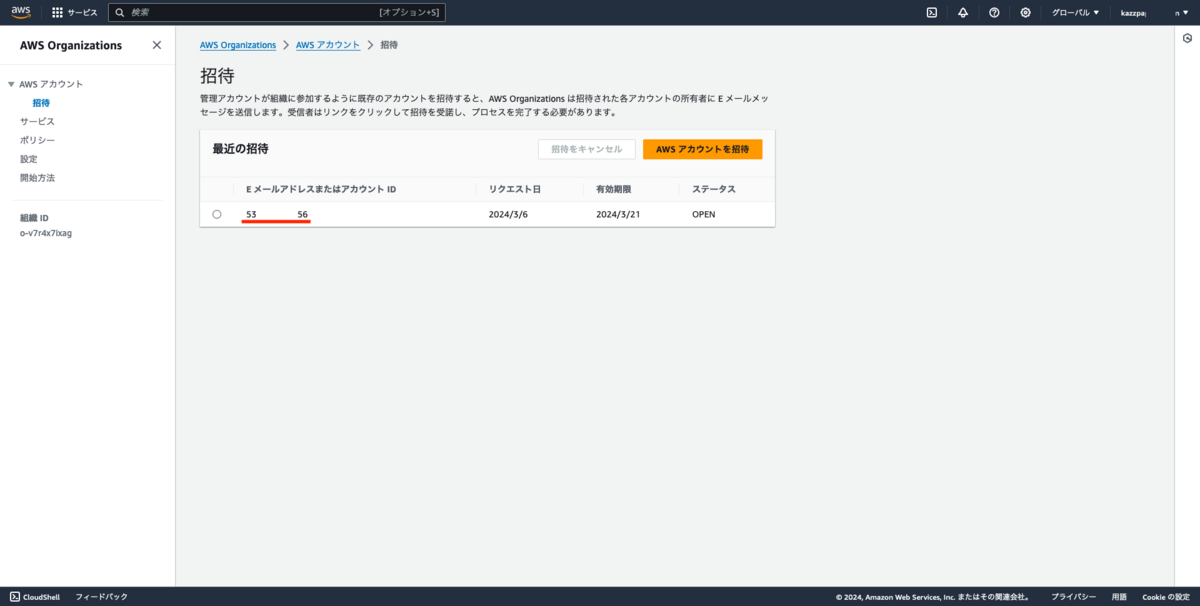
Task: Go to AWS アカウント breadcrumb link
Action: tap(328, 45)
